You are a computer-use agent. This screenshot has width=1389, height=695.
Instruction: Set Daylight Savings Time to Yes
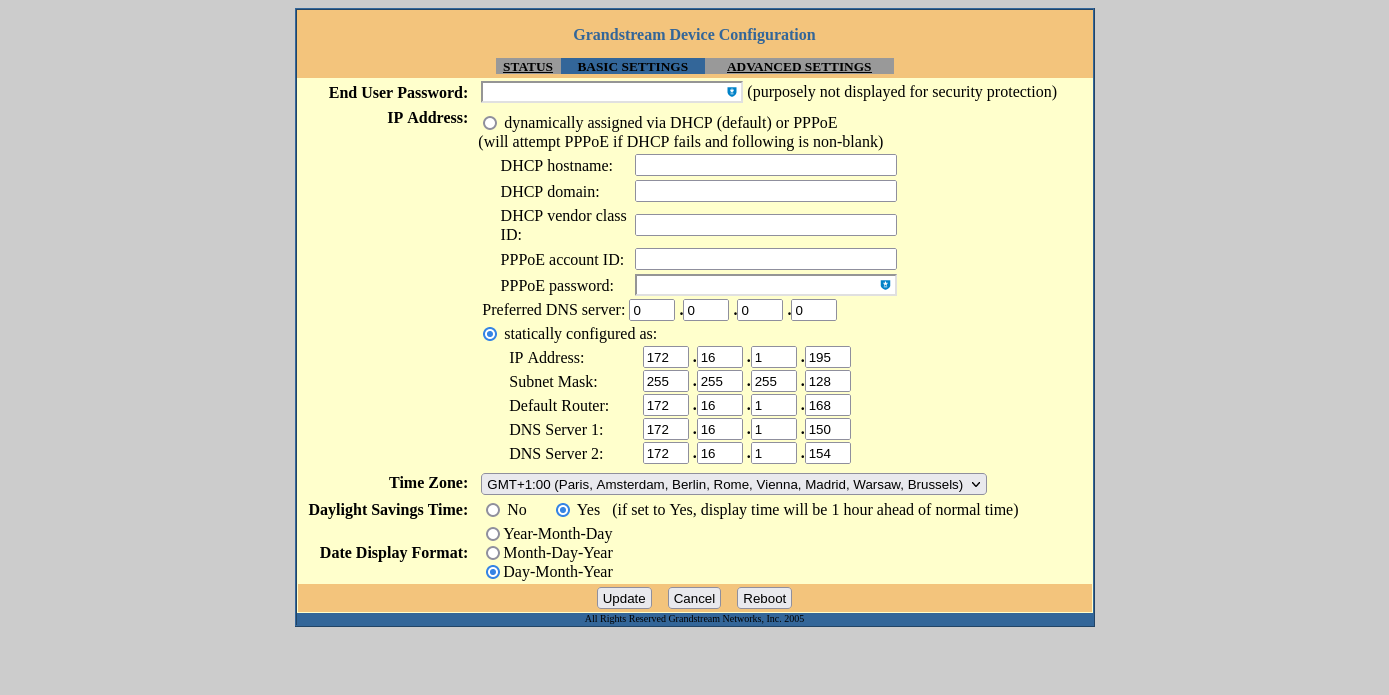[563, 510]
